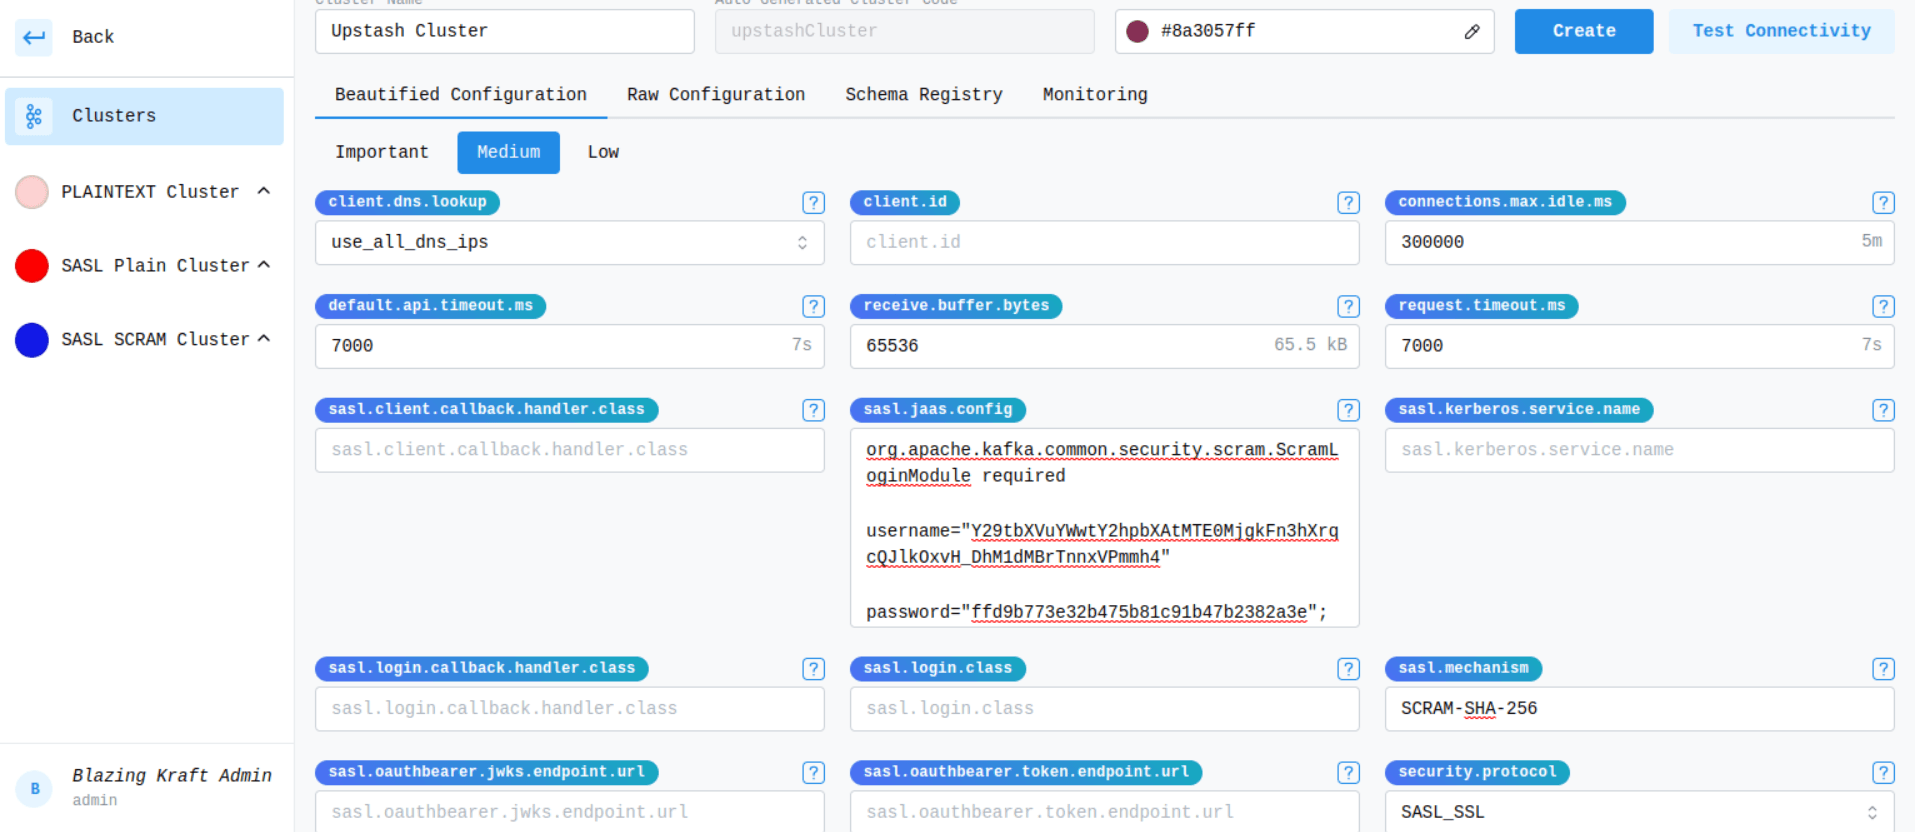
Task: Focus sasl.oauthbearer.token.endpoint.url input
Action: click(1105, 812)
